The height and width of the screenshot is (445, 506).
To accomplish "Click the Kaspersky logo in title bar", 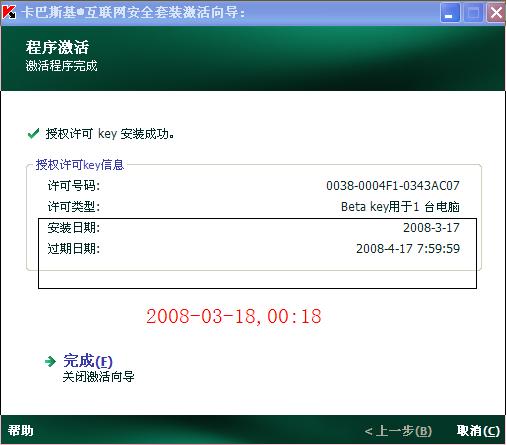I will (9, 12).
